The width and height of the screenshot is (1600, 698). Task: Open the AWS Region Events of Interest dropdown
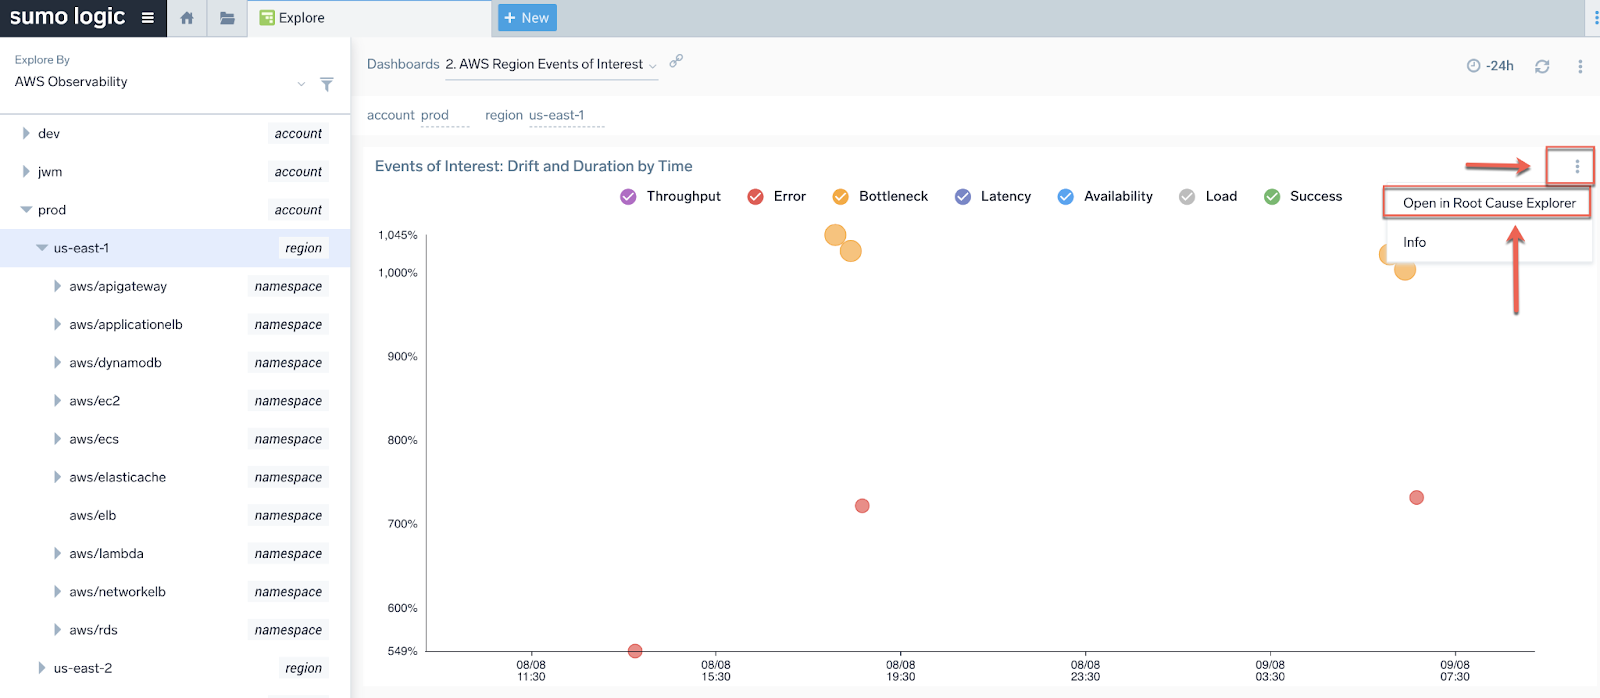[x=551, y=64]
